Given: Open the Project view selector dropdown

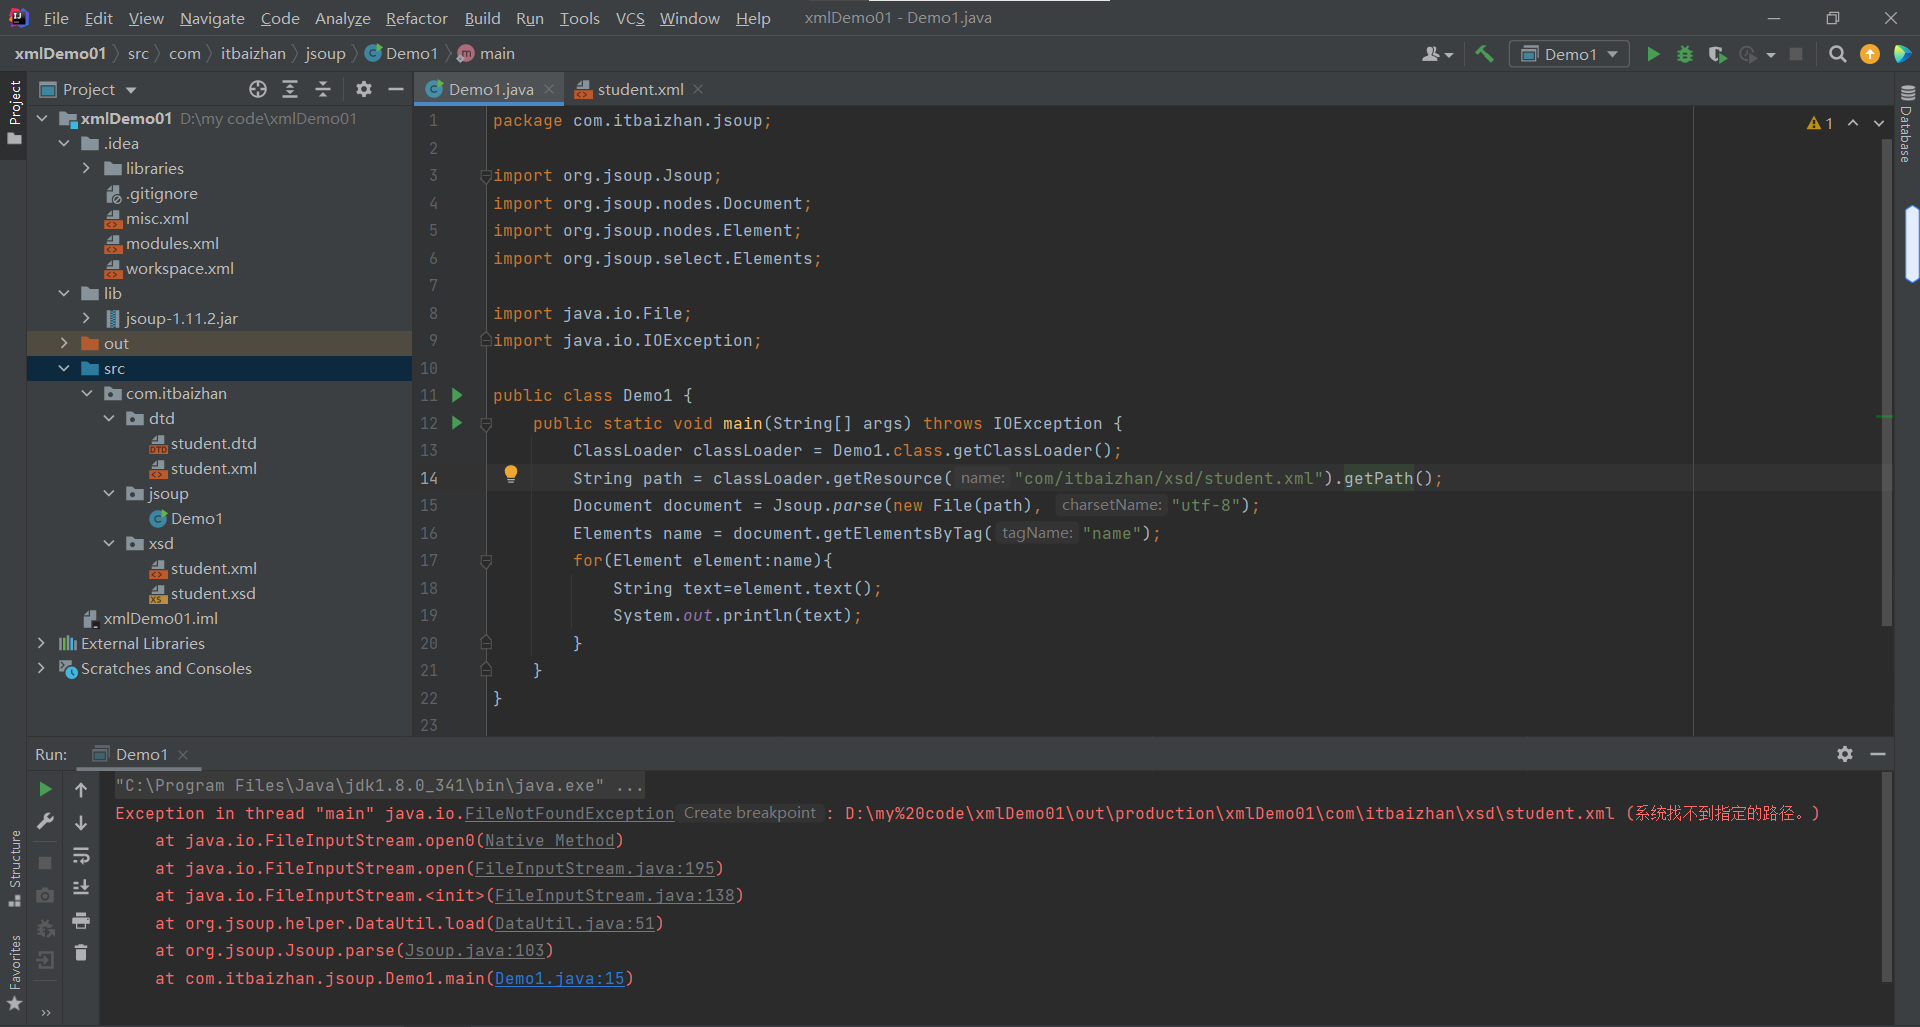Looking at the screenshot, I should click(88, 89).
